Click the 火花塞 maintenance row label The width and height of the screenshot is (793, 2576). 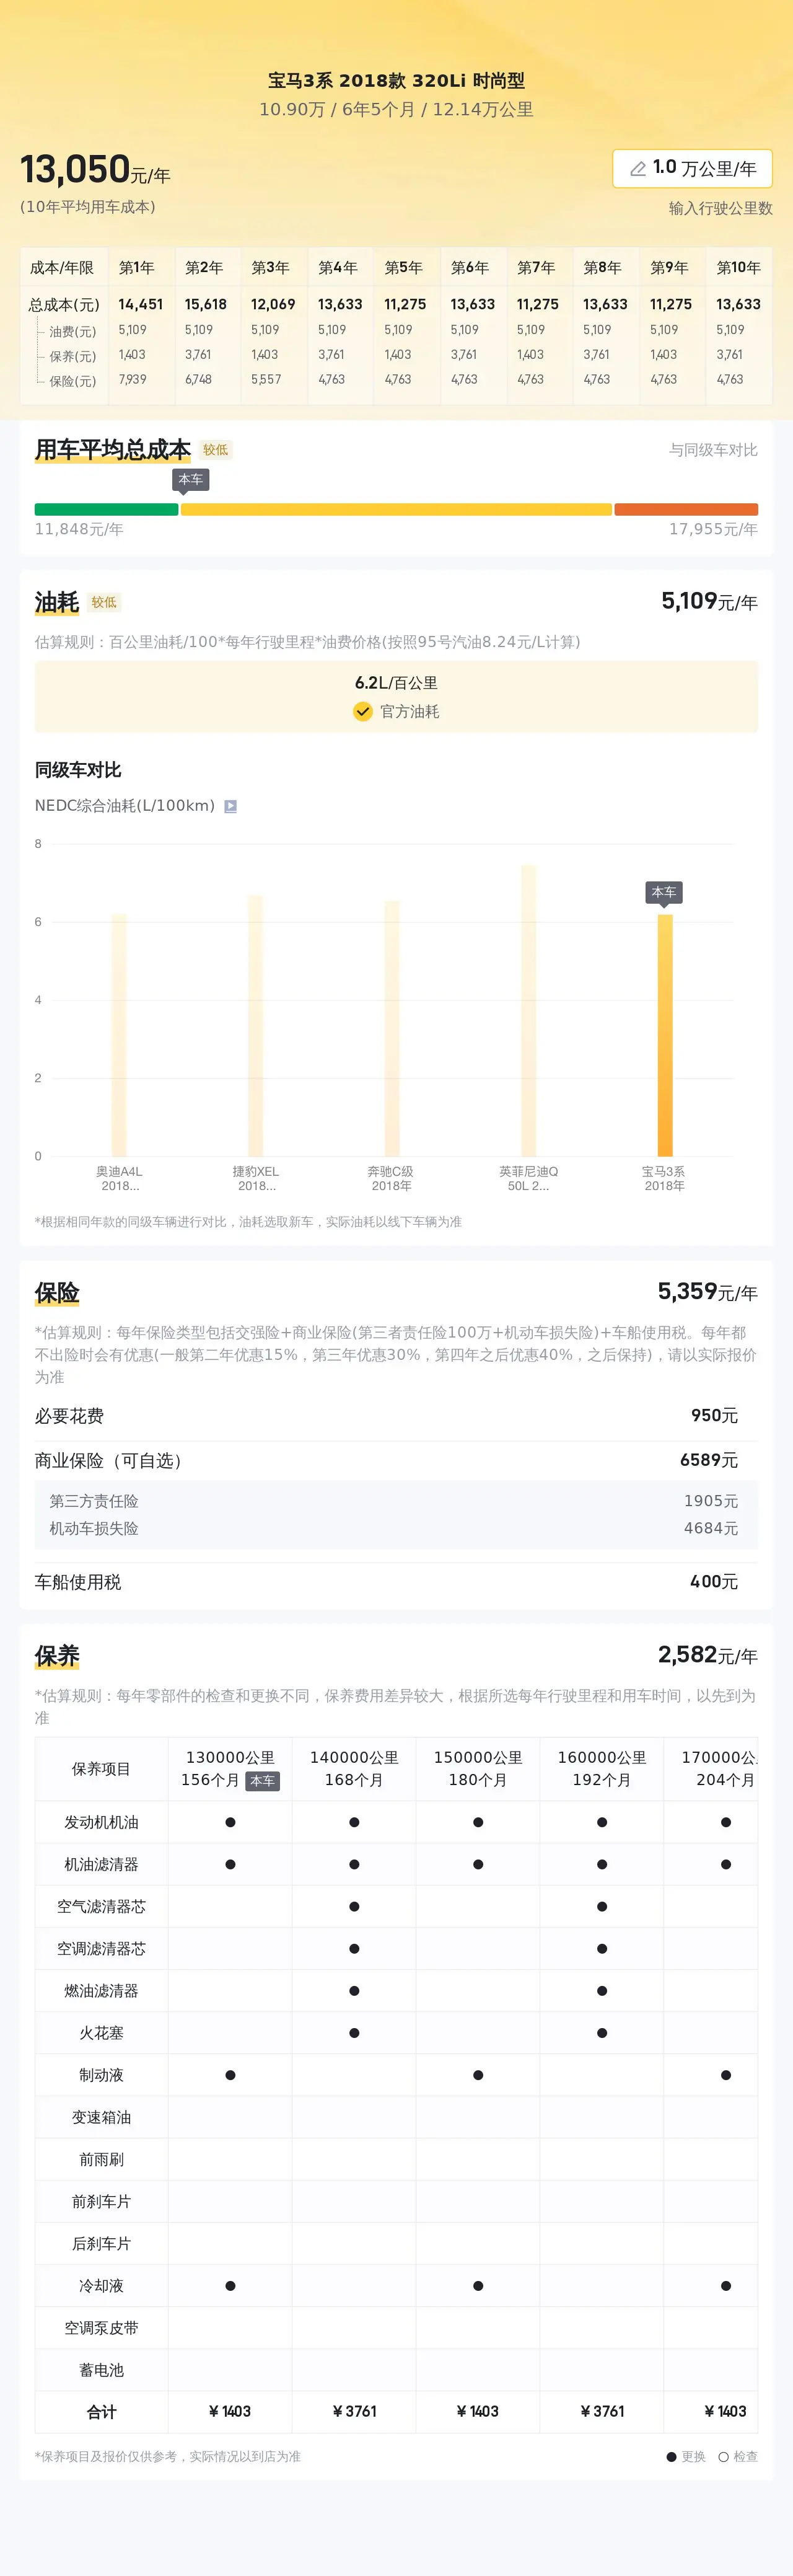click(101, 2033)
